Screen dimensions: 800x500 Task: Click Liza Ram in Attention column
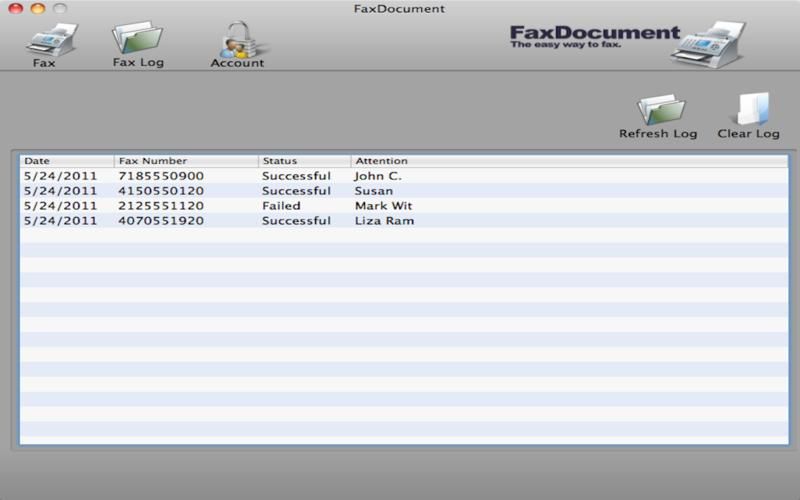point(385,221)
